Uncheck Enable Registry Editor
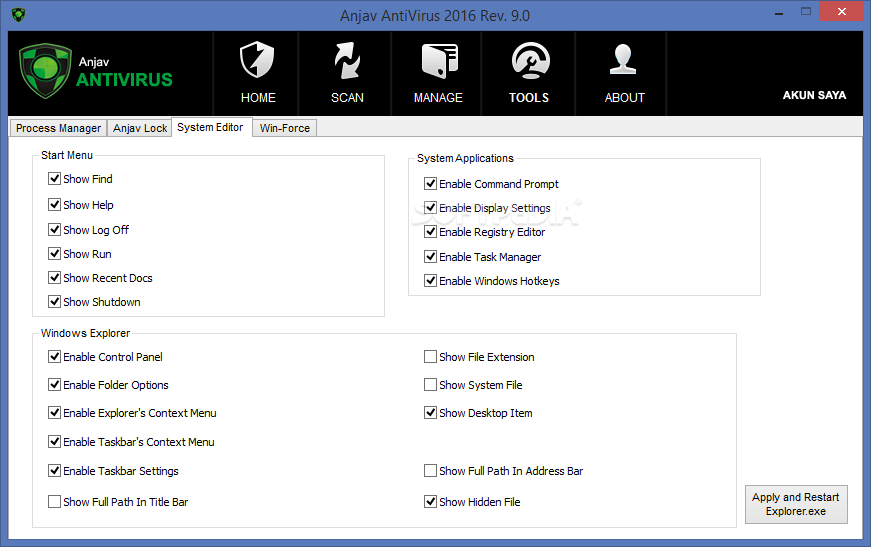This screenshot has height=547, width=871. pyautogui.click(x=431, y=232)
